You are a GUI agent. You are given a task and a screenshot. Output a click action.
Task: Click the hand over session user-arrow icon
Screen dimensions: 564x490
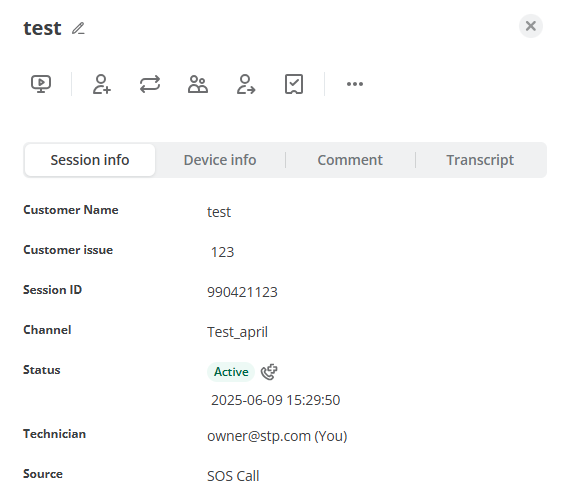[246, 84]
